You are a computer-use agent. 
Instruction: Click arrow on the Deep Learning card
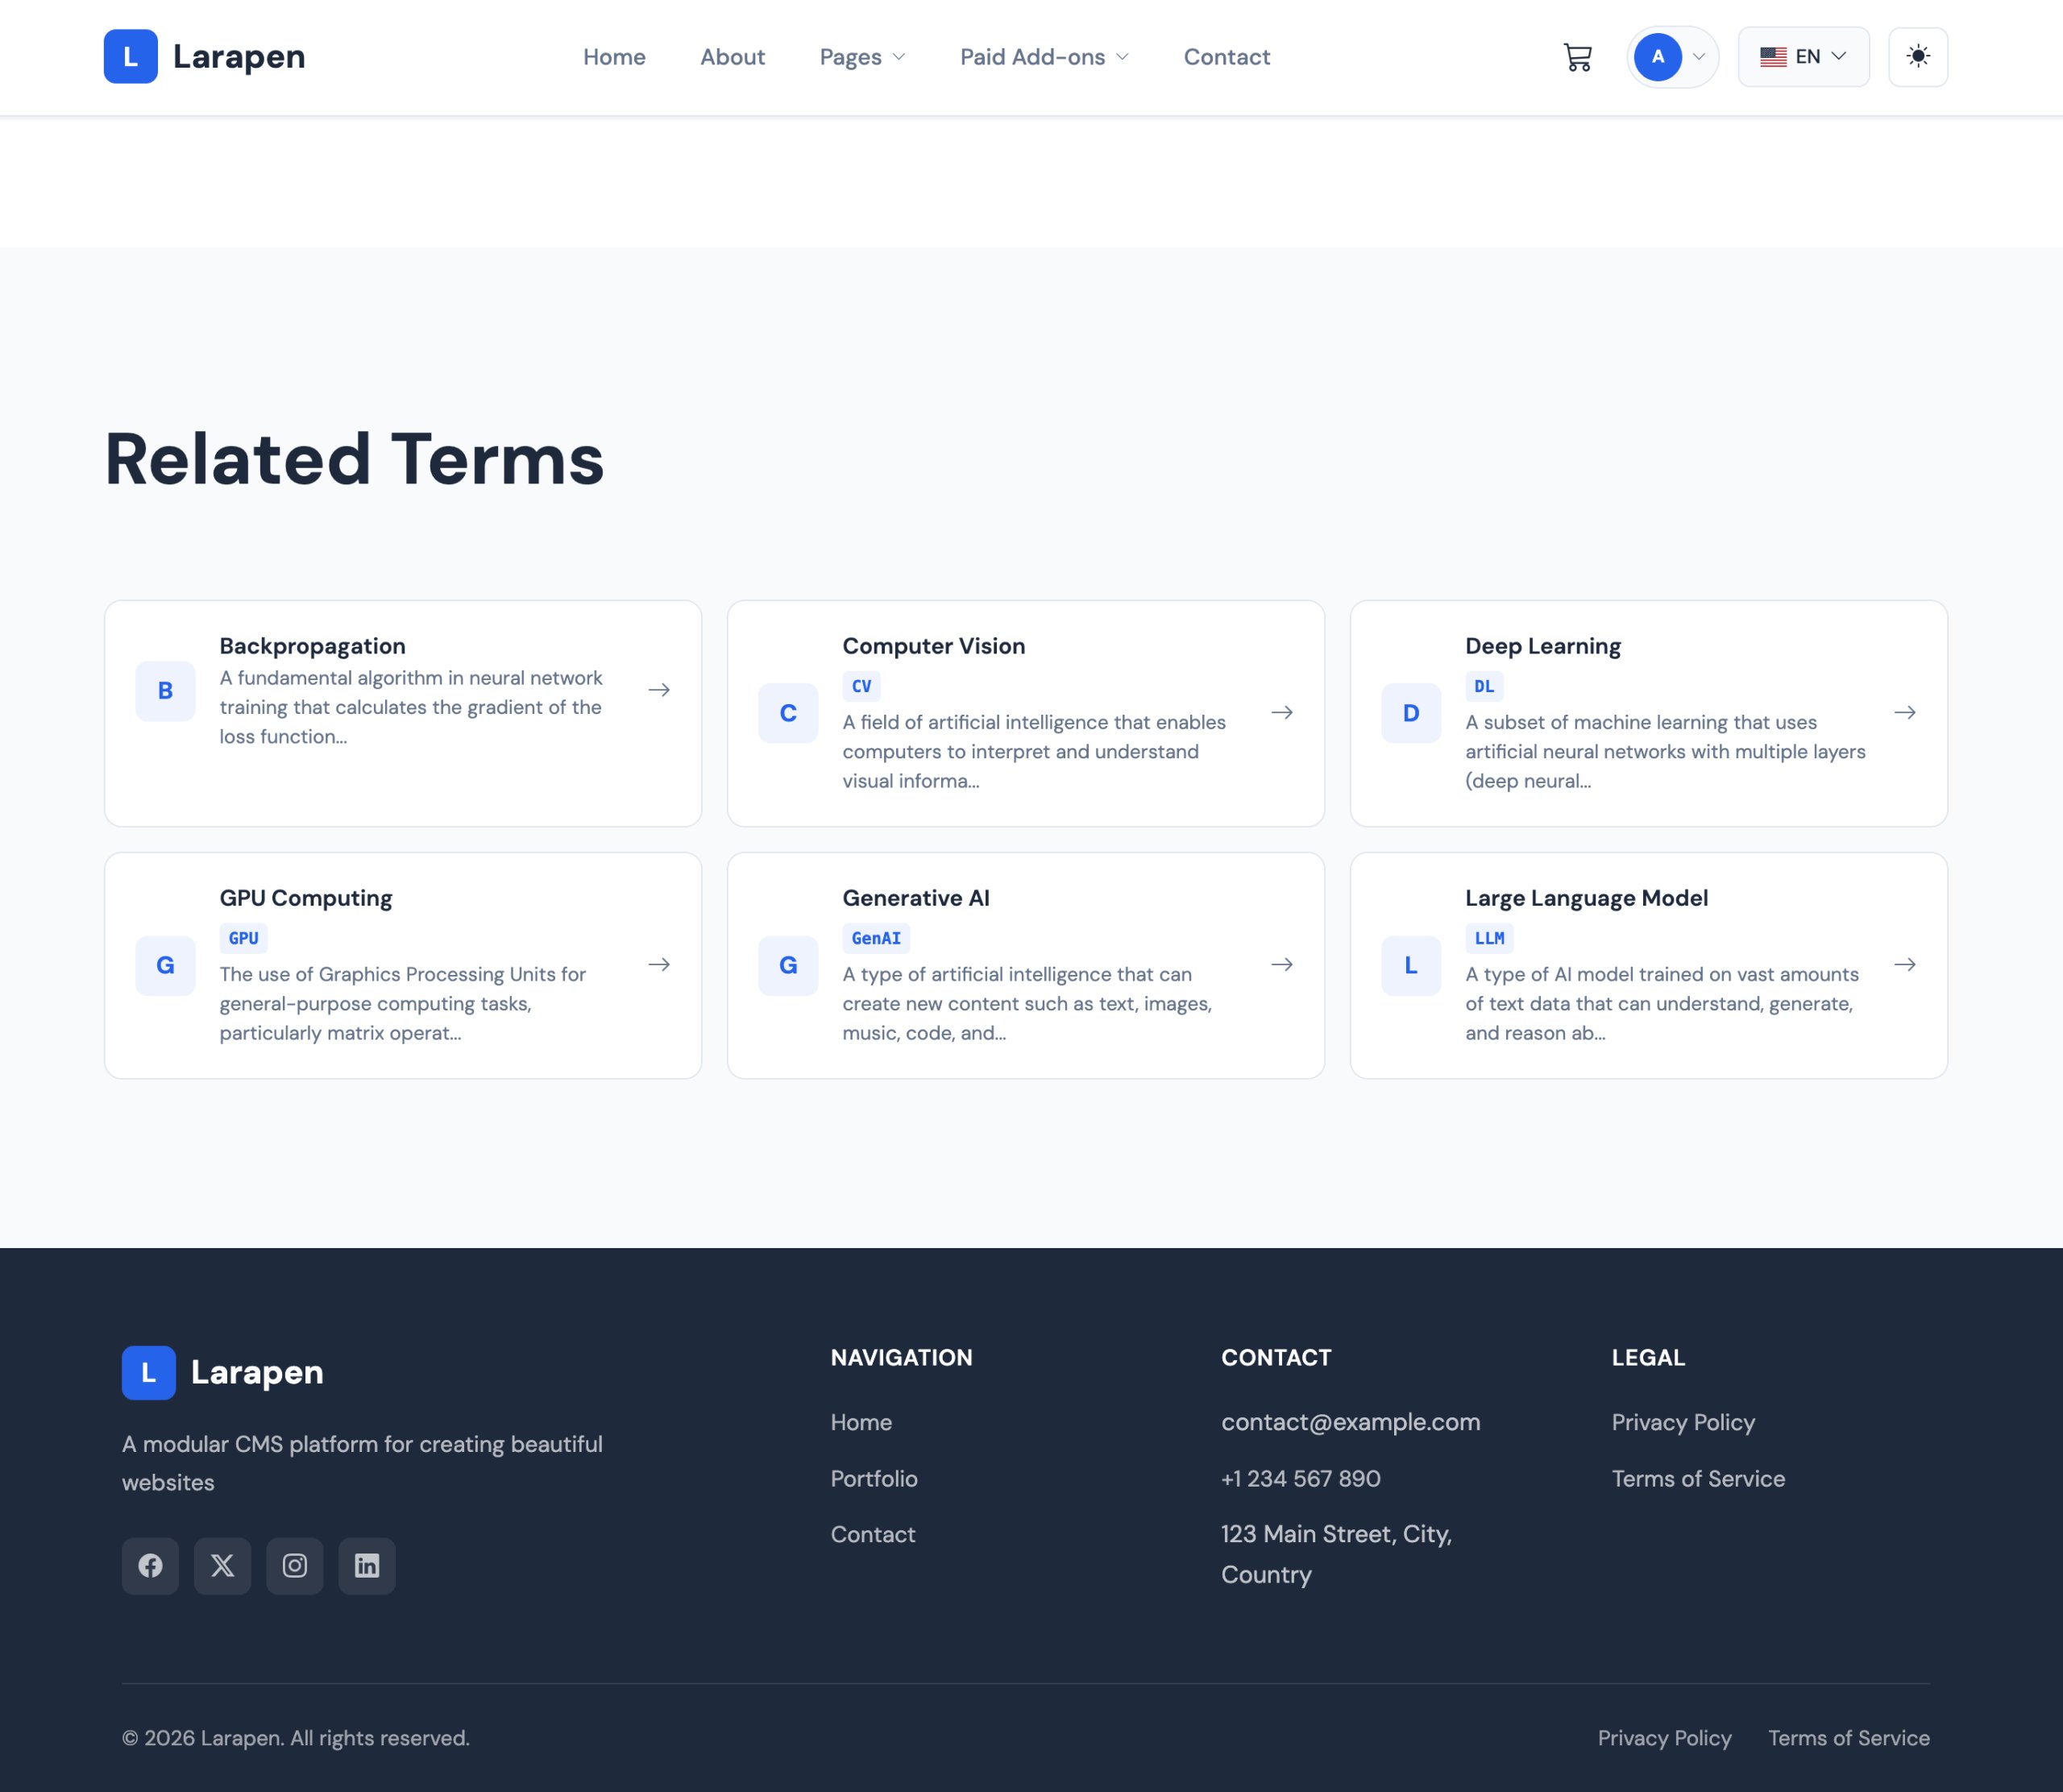pos(1904,712)
